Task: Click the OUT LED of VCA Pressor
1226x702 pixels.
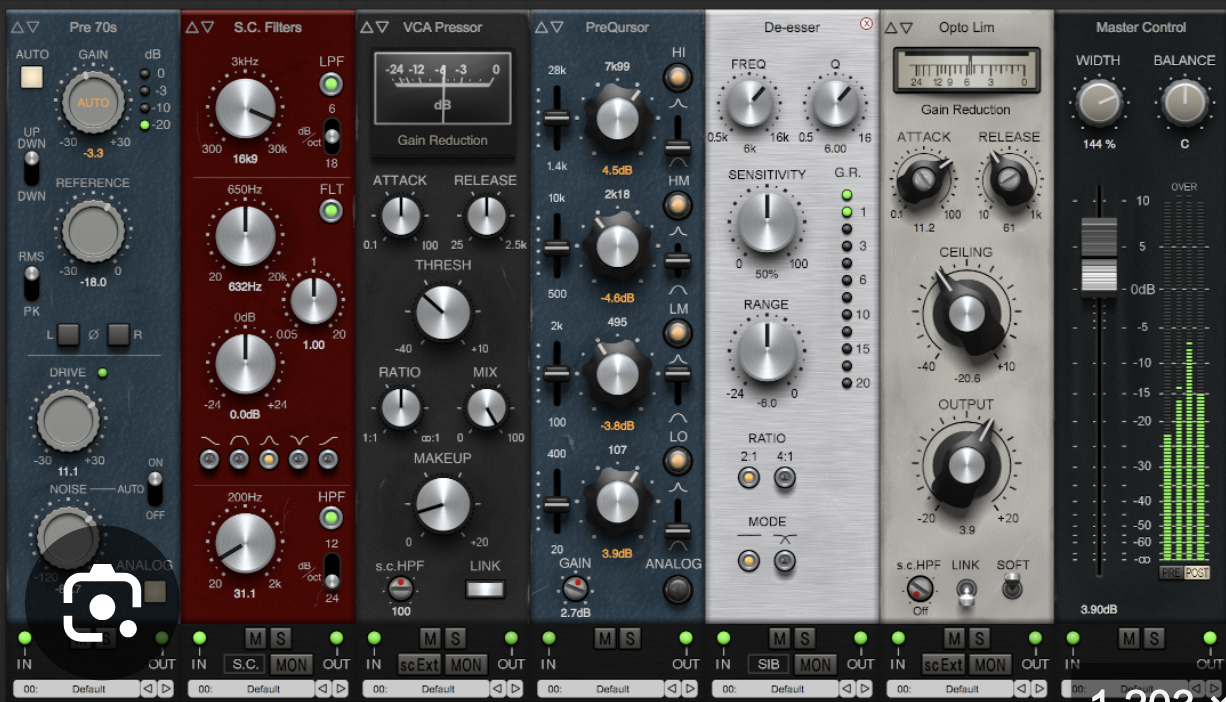Action: [511, 638]
